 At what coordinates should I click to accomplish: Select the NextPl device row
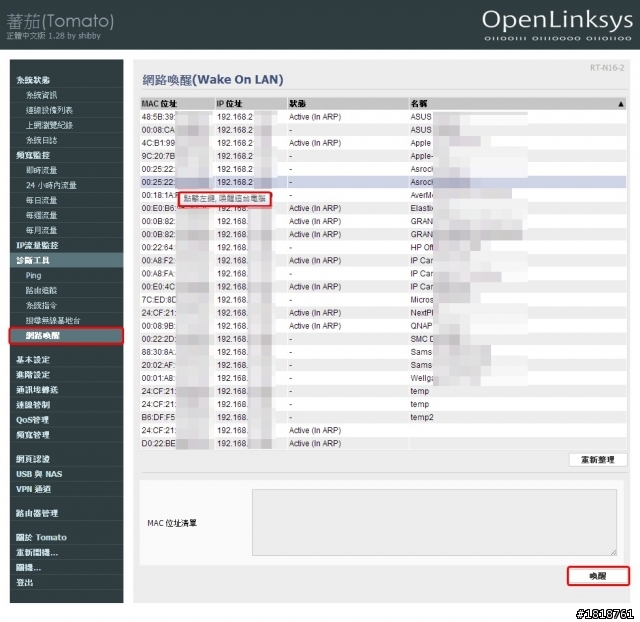(x=383, y=313)
